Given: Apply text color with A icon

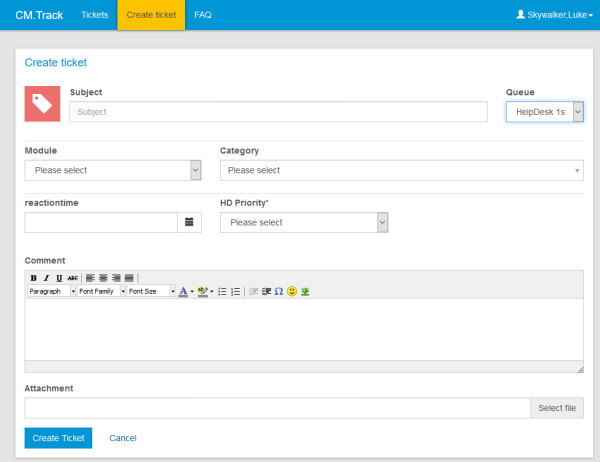Looking at the screenshot, I should [x=183, y=291].
